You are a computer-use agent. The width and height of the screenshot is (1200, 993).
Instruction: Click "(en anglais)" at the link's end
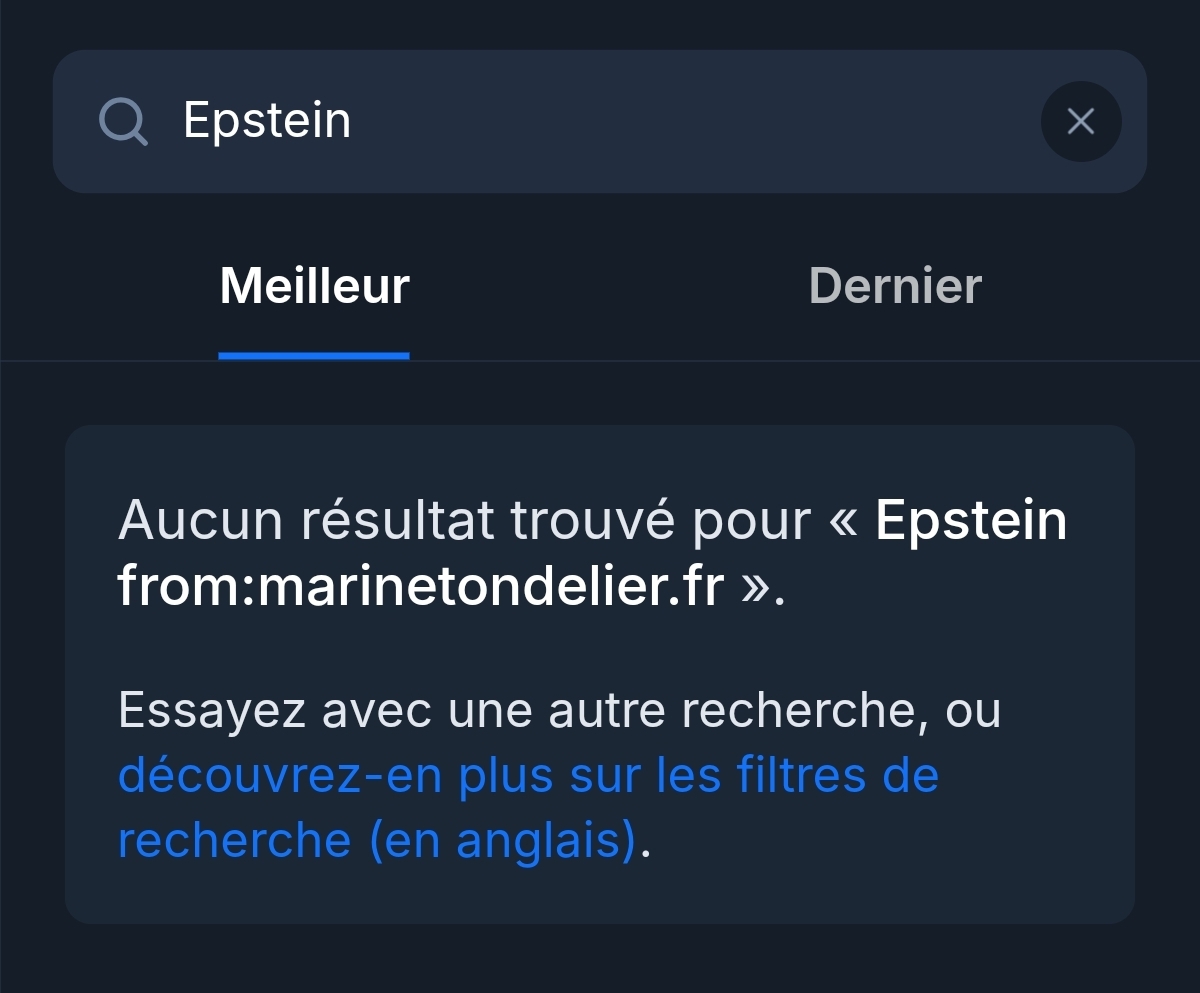[502, 840]
